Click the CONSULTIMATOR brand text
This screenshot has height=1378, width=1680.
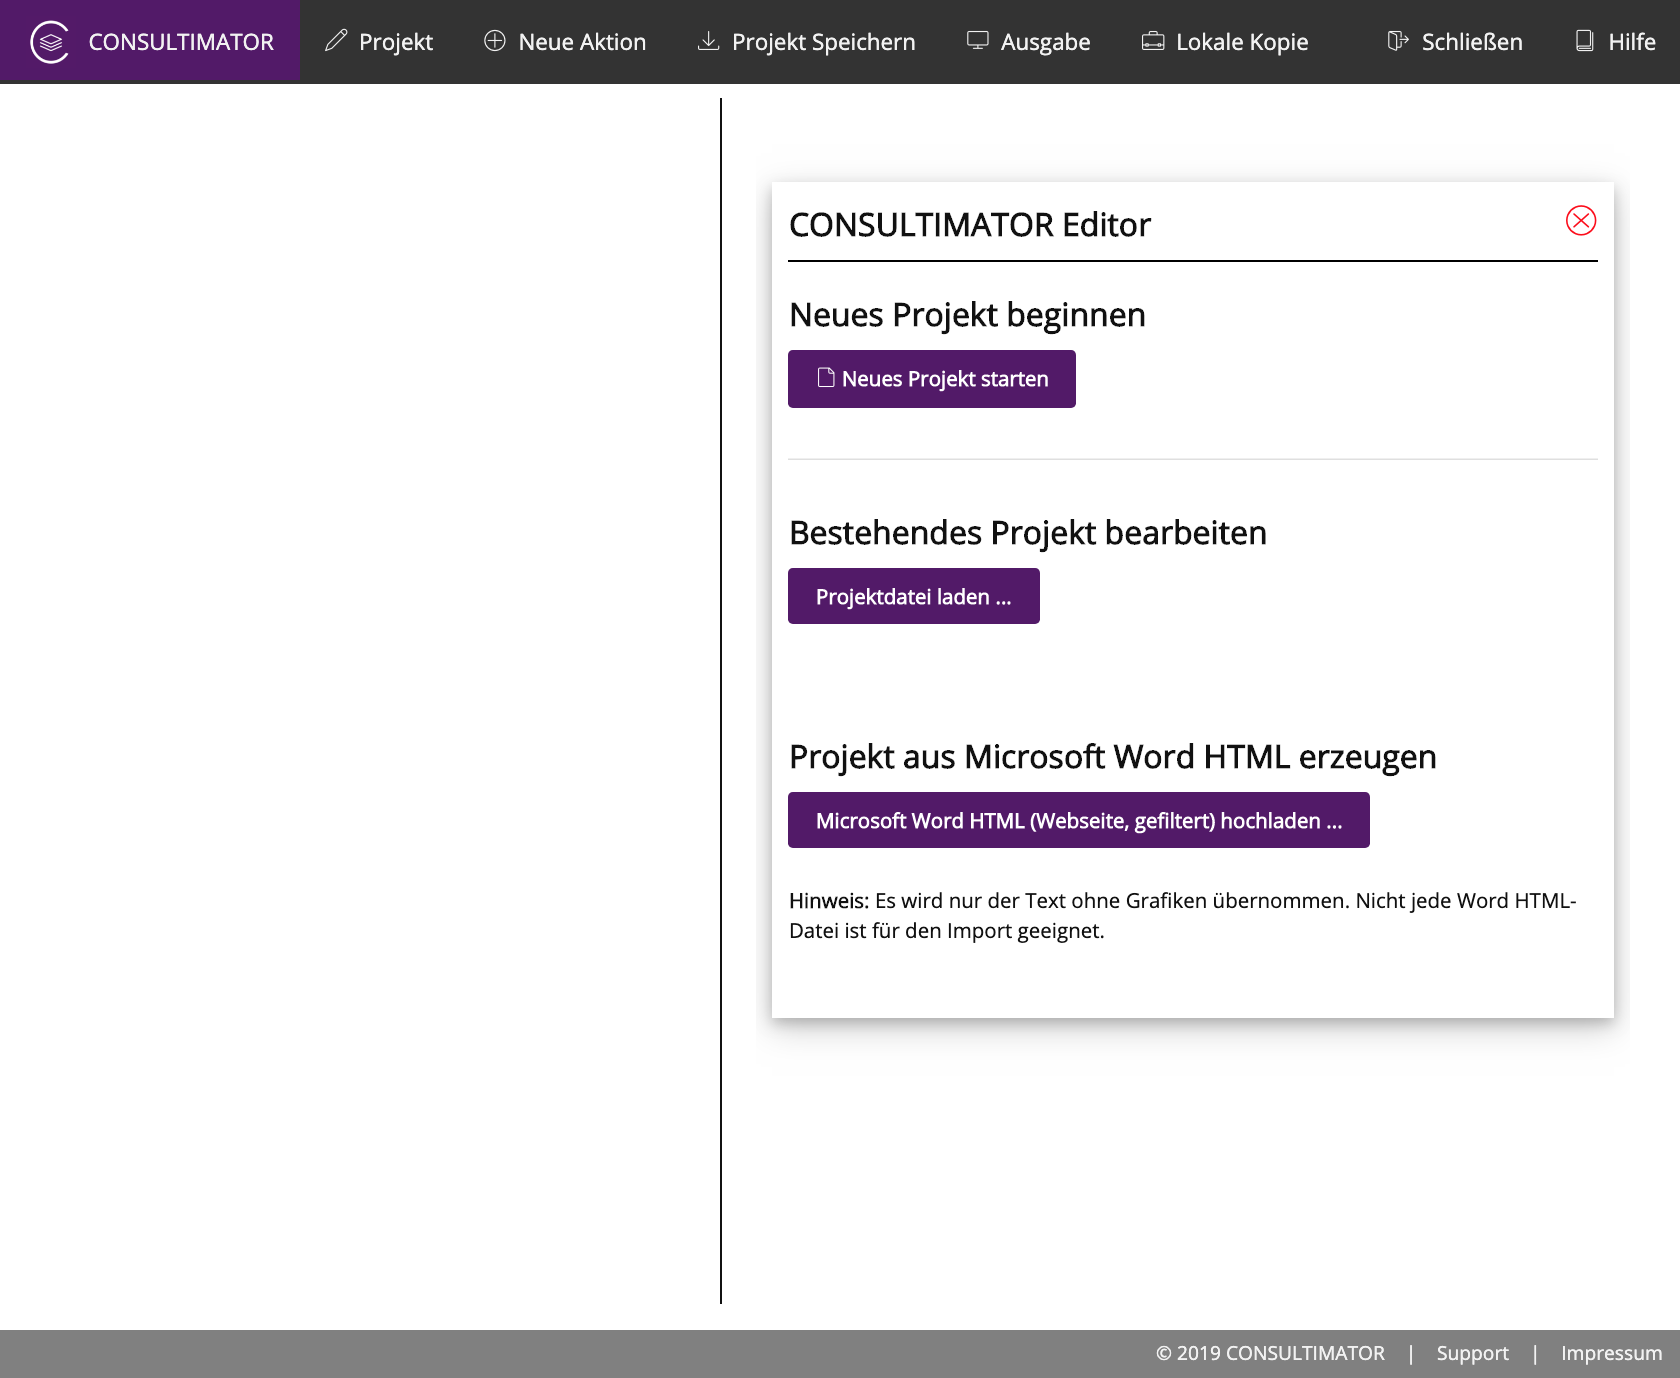[x=181, y=42]
